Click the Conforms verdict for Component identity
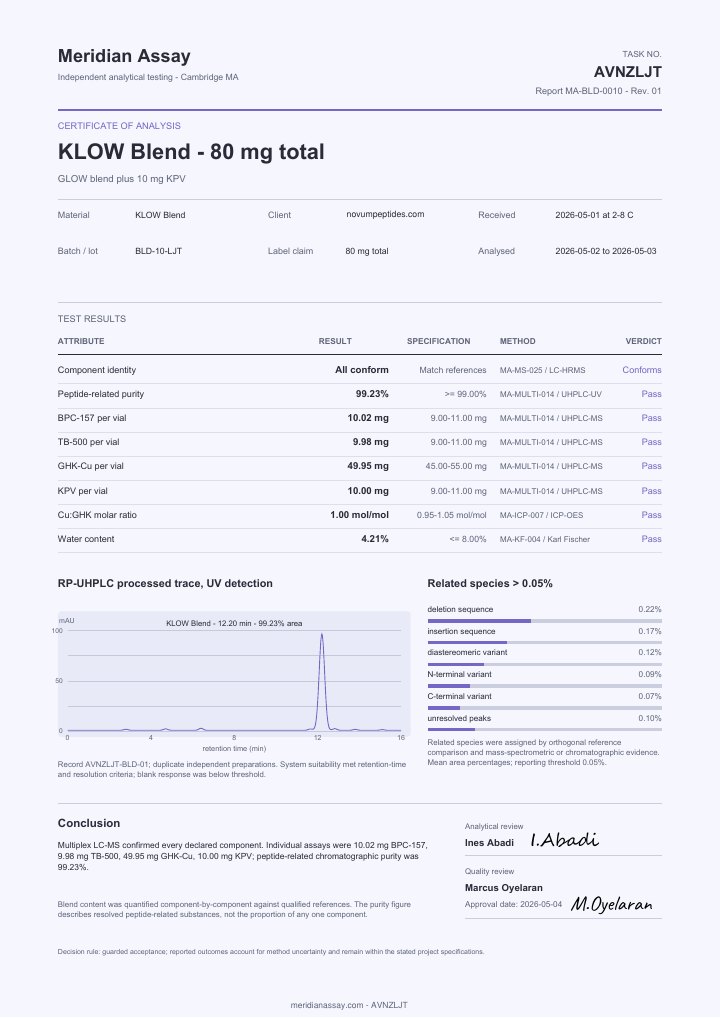Viewport: 720px width, 1018px height. pos(641,370)
